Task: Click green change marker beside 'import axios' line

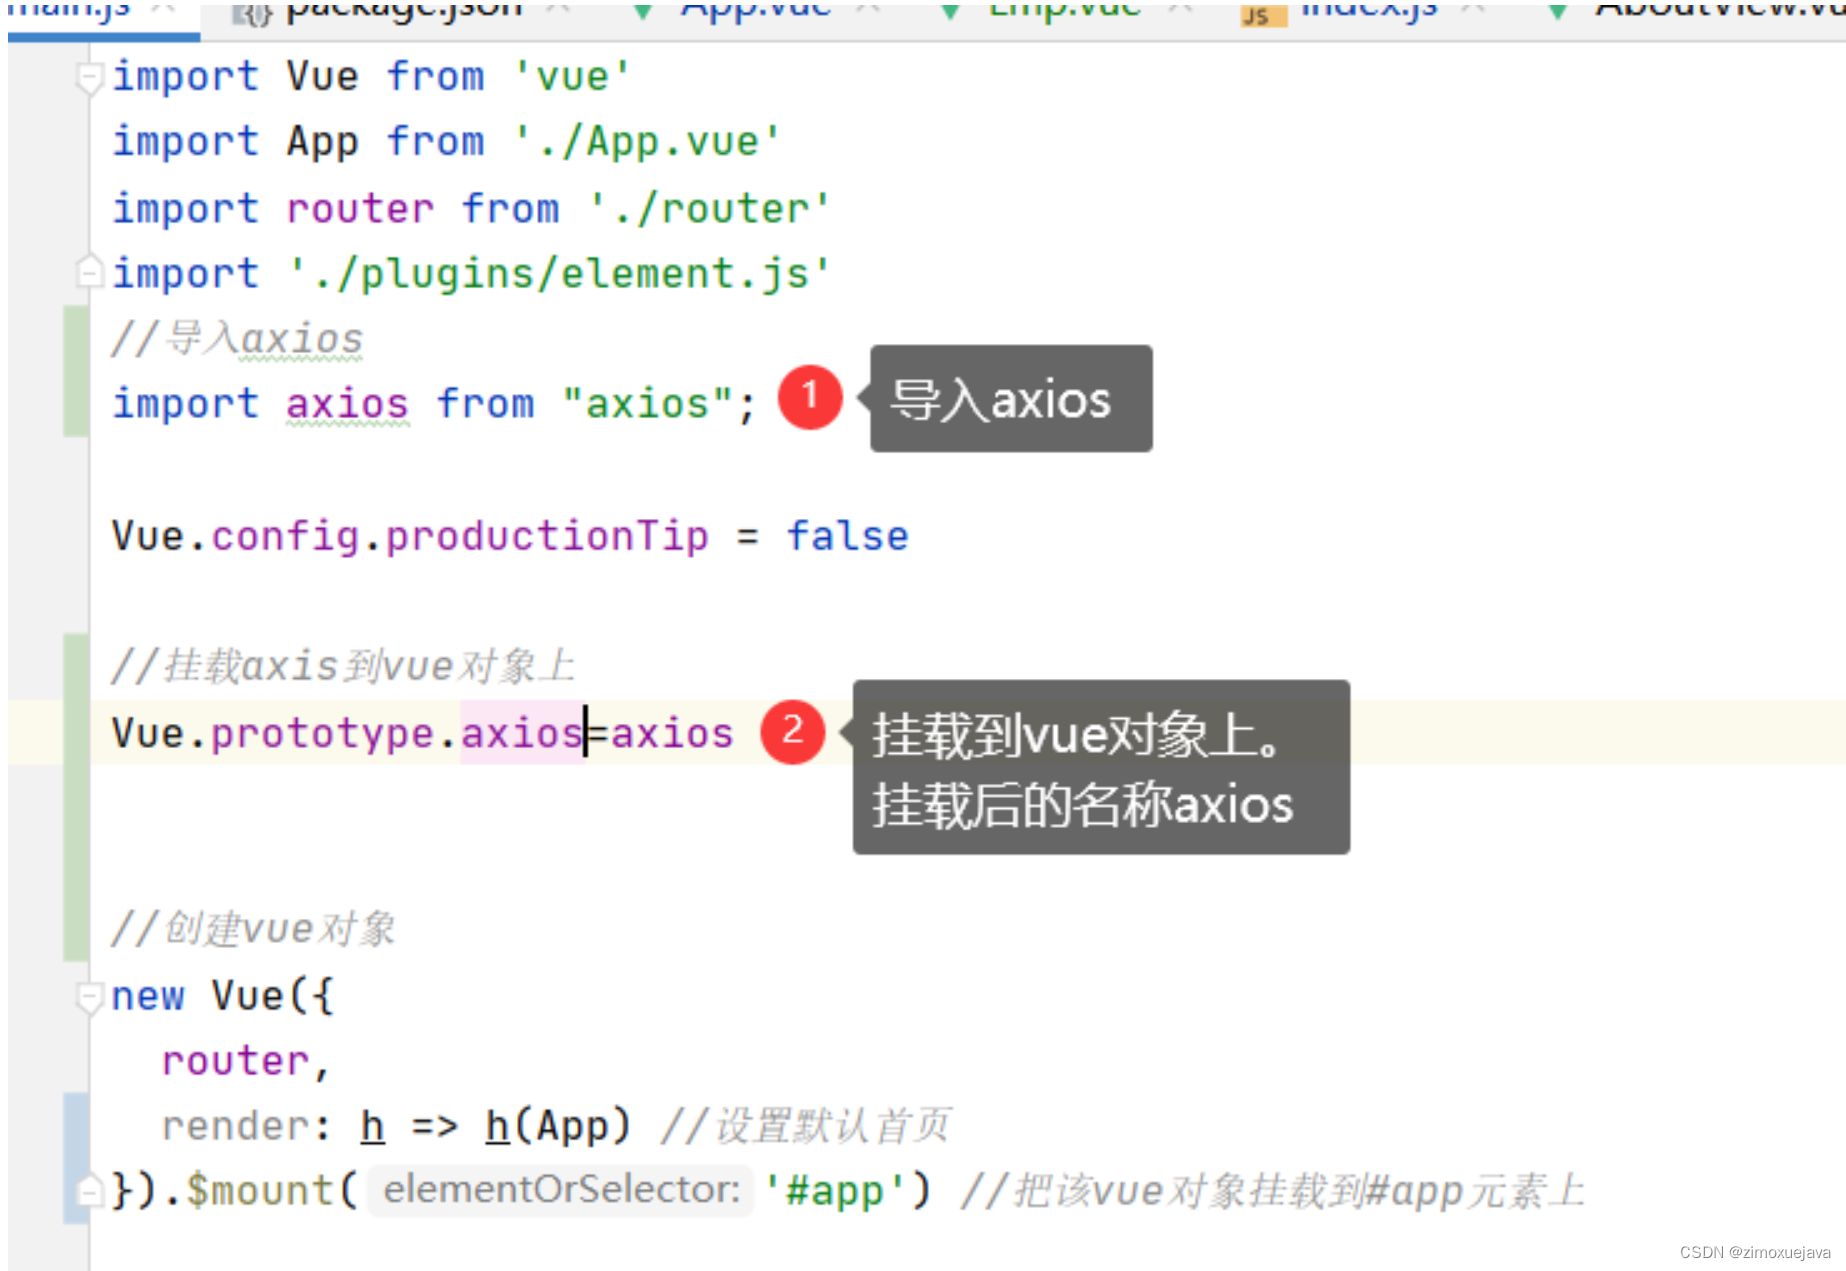Action: (76, 371)
